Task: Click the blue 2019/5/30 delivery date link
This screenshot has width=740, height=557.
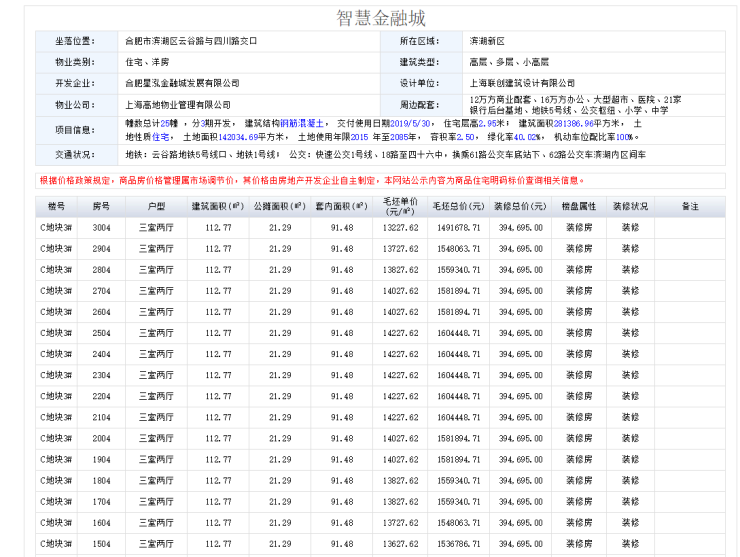Action: 410,124
